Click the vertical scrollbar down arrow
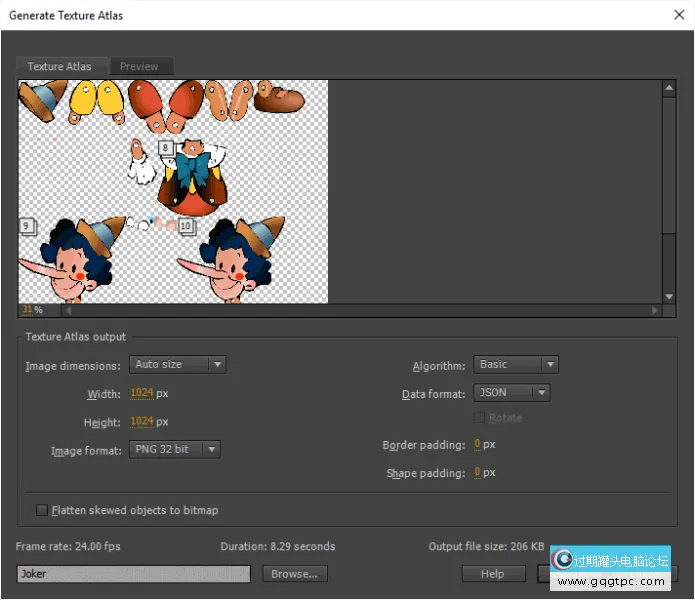 [669, 296]
